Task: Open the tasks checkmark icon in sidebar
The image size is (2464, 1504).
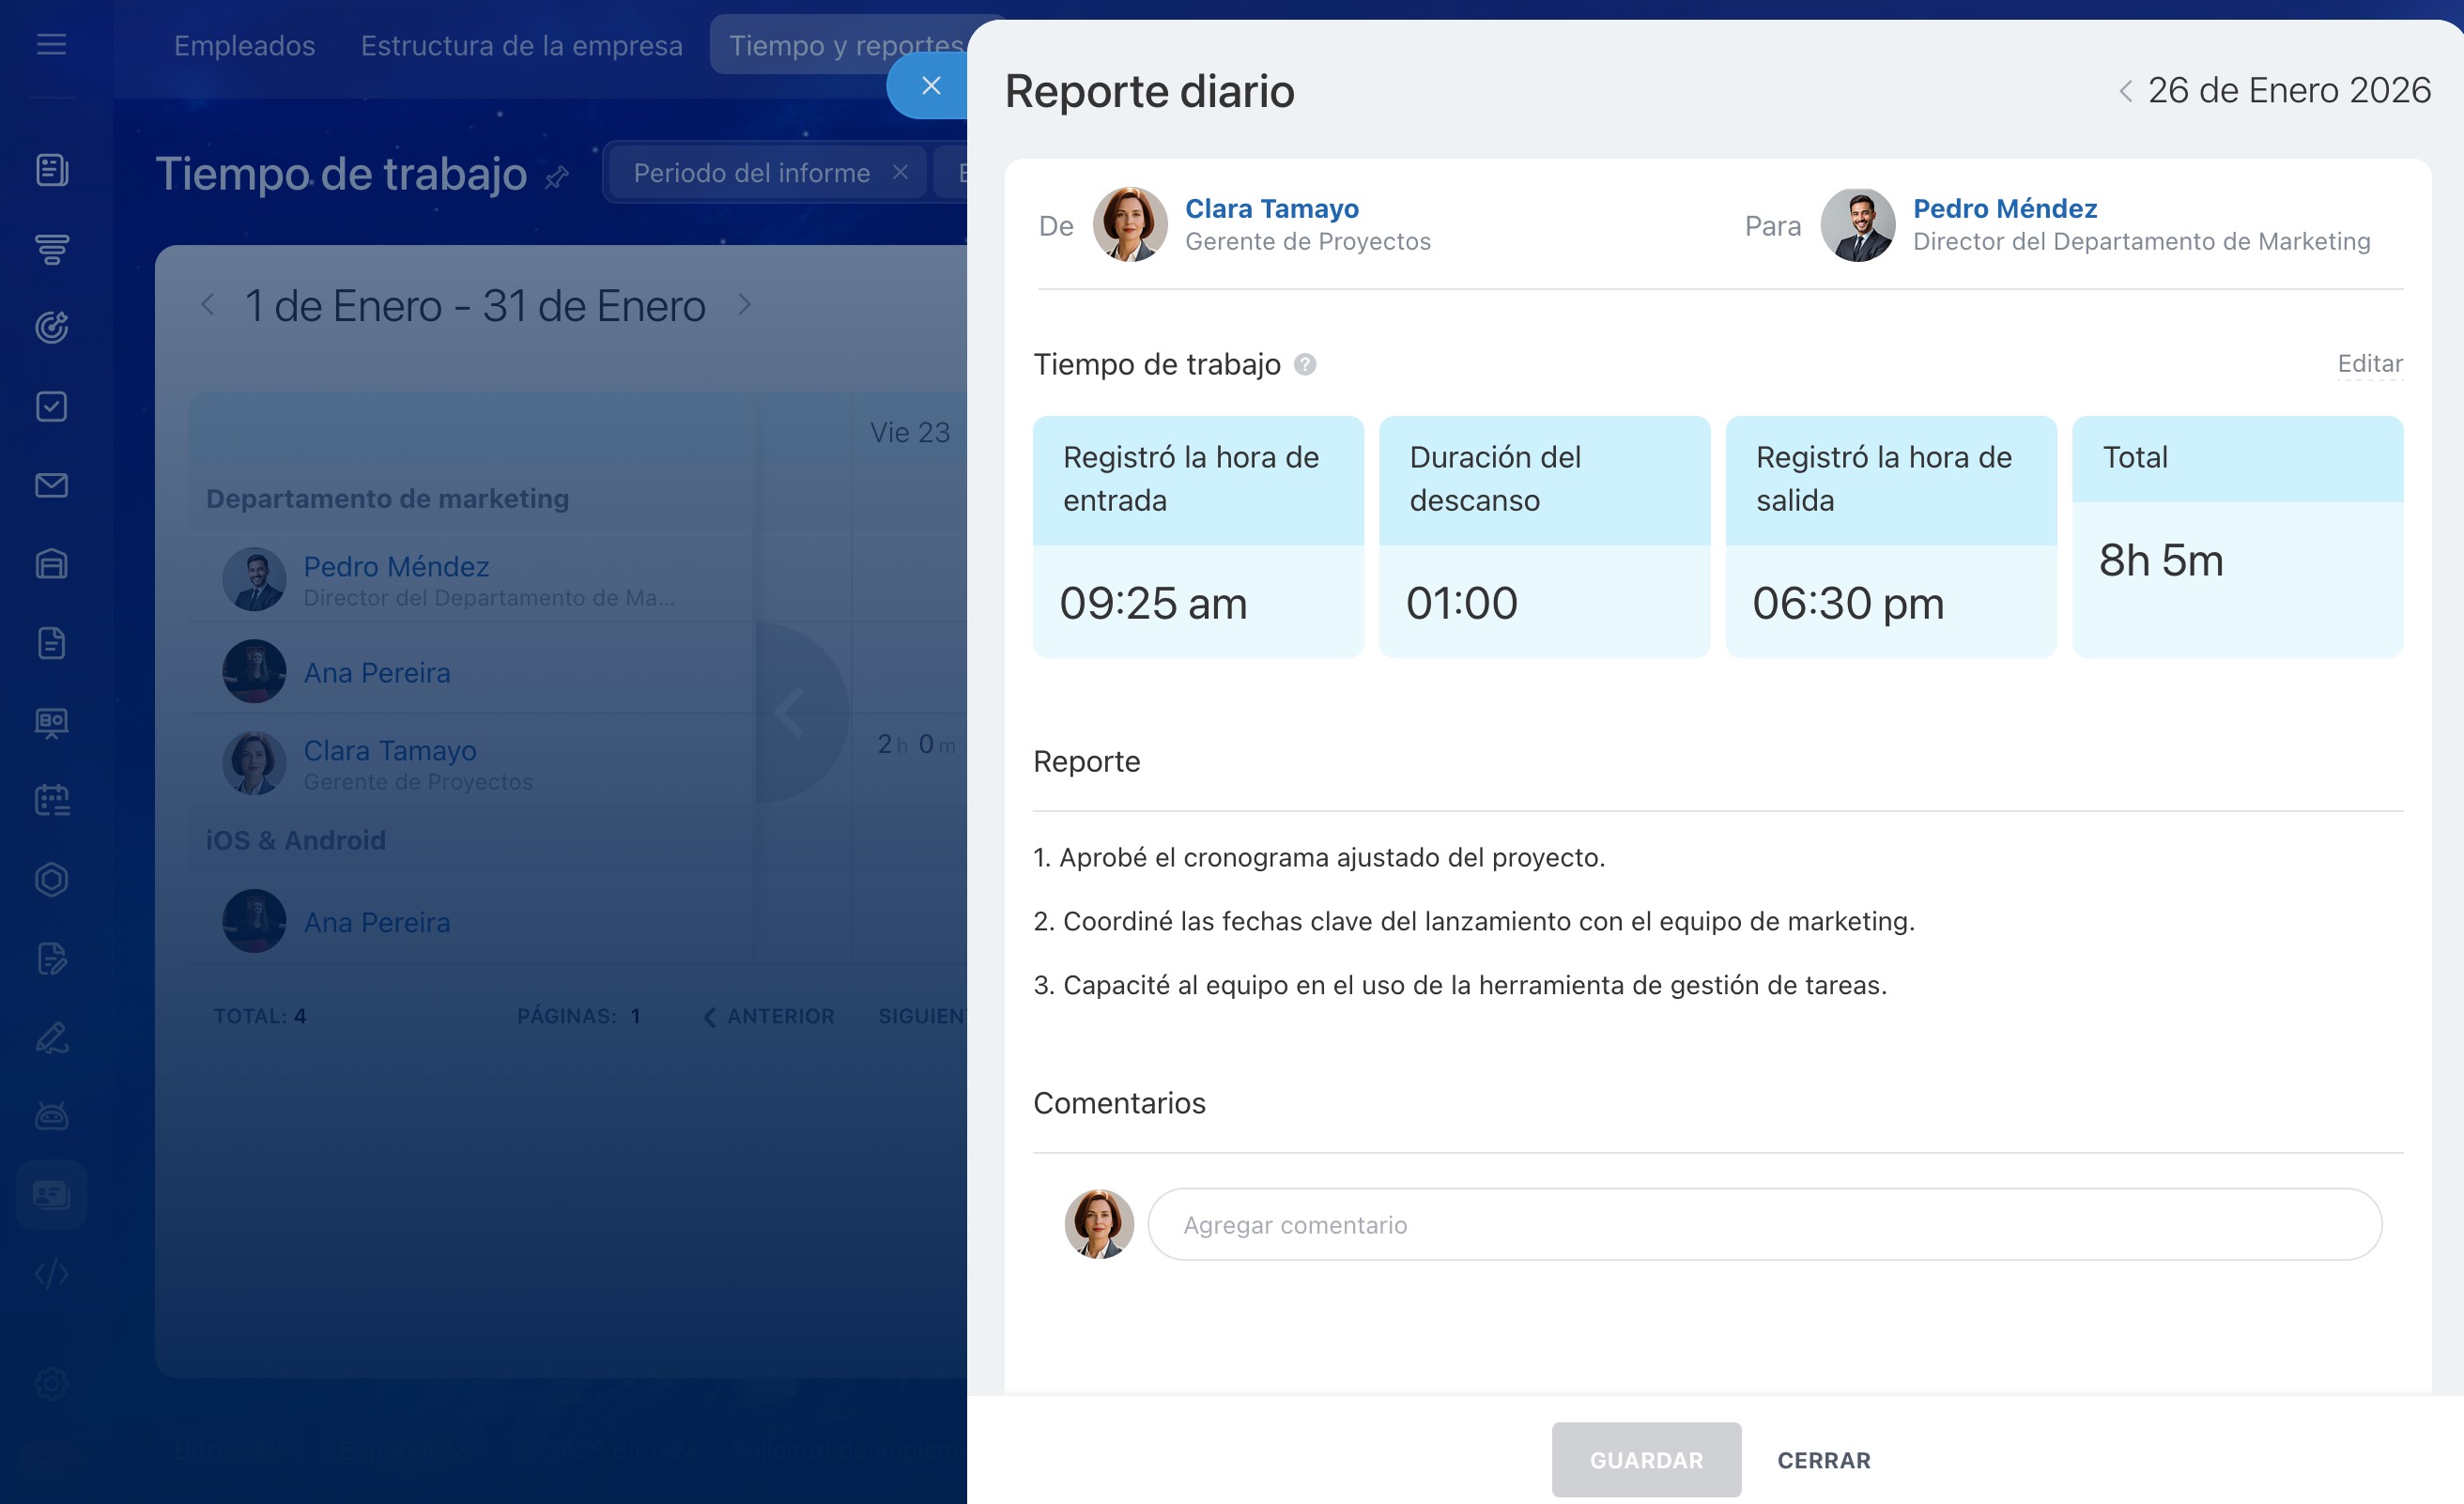Action: pyautogui.click(x=51, y=406)
